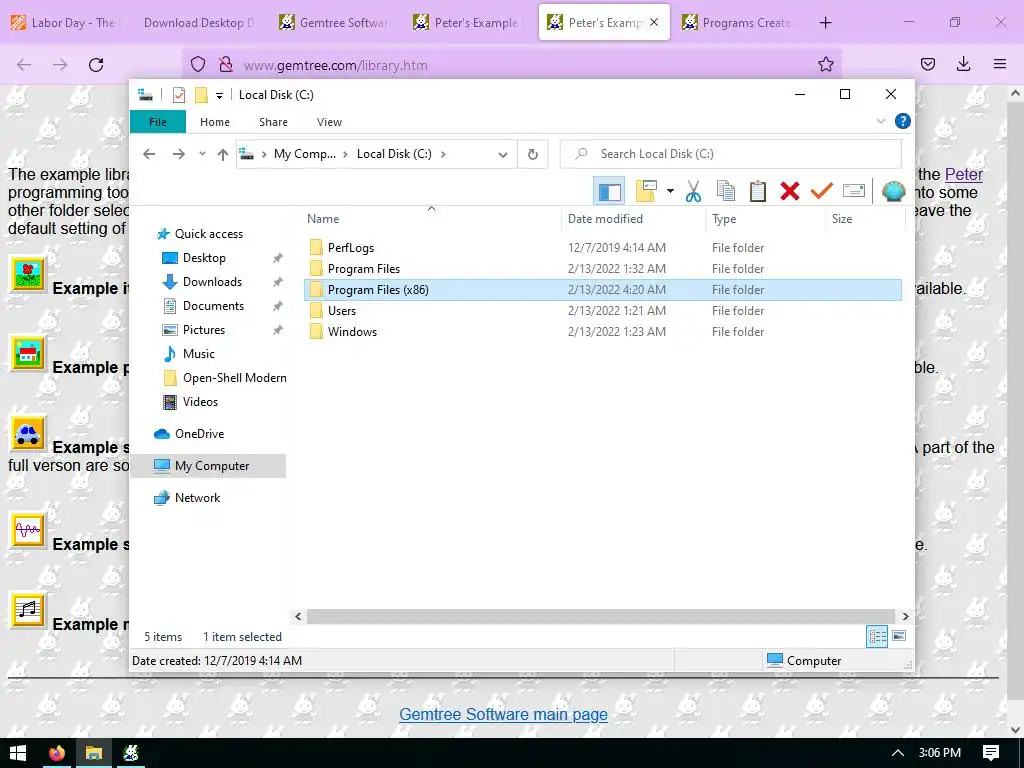1024x768 pixels.
Task: Click the red X Delete icon
Action: coord(790,191)
